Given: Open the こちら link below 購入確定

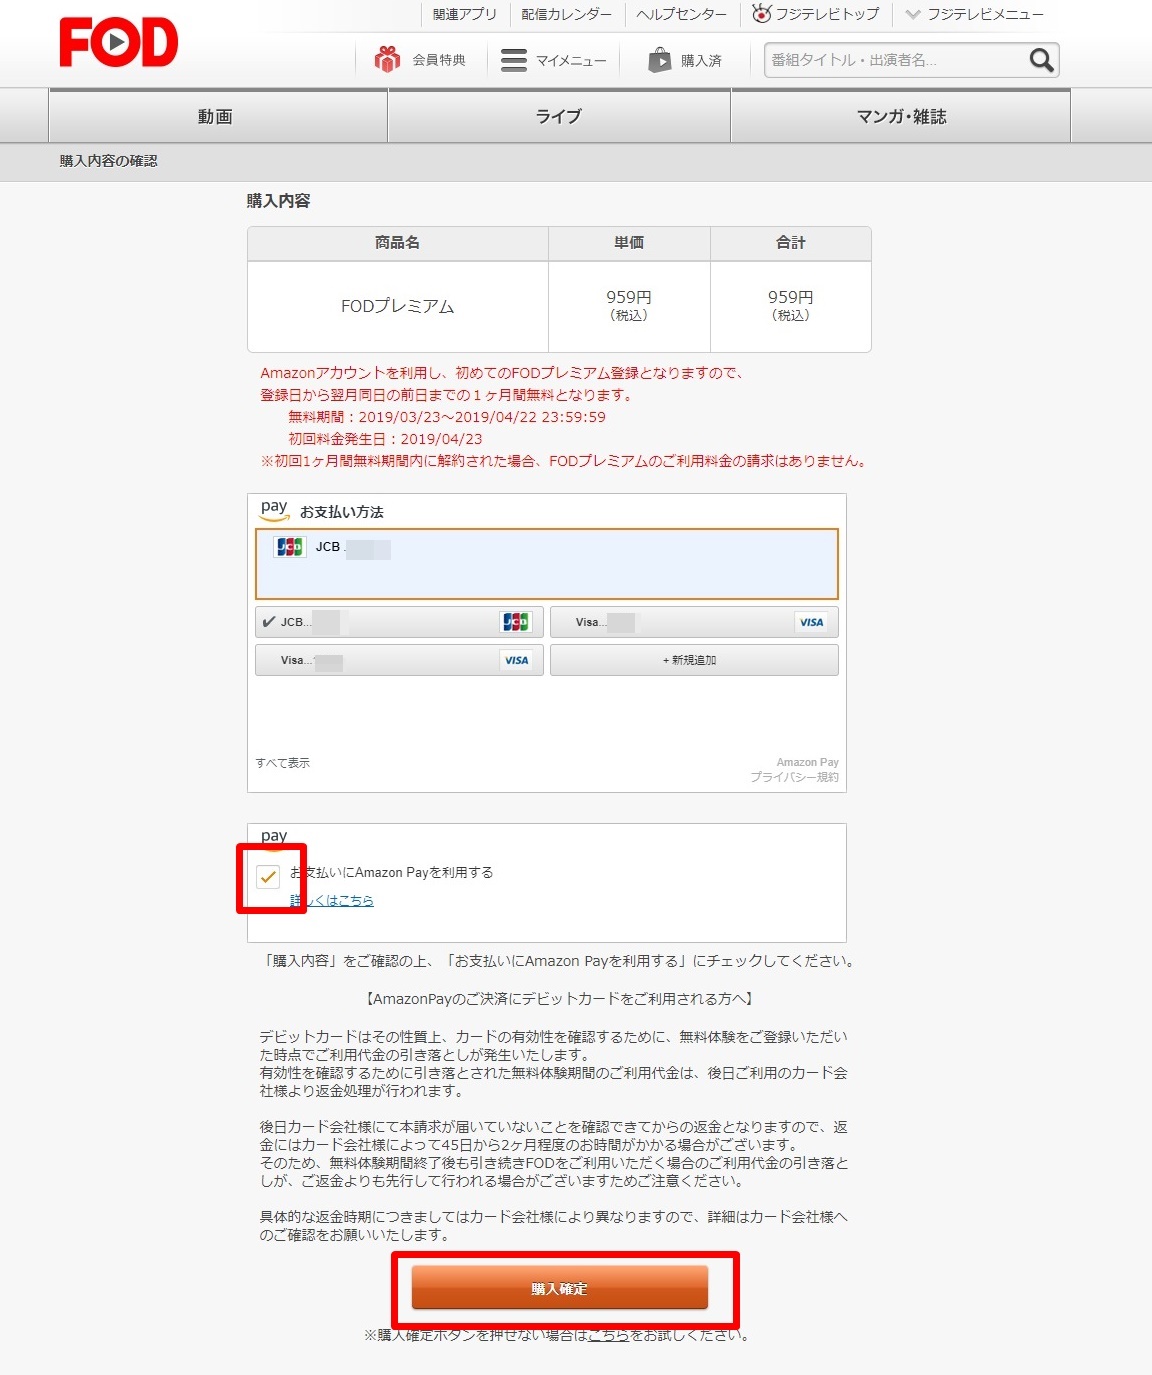Looking at the screenshot, I should click(x=608, y=1335).
